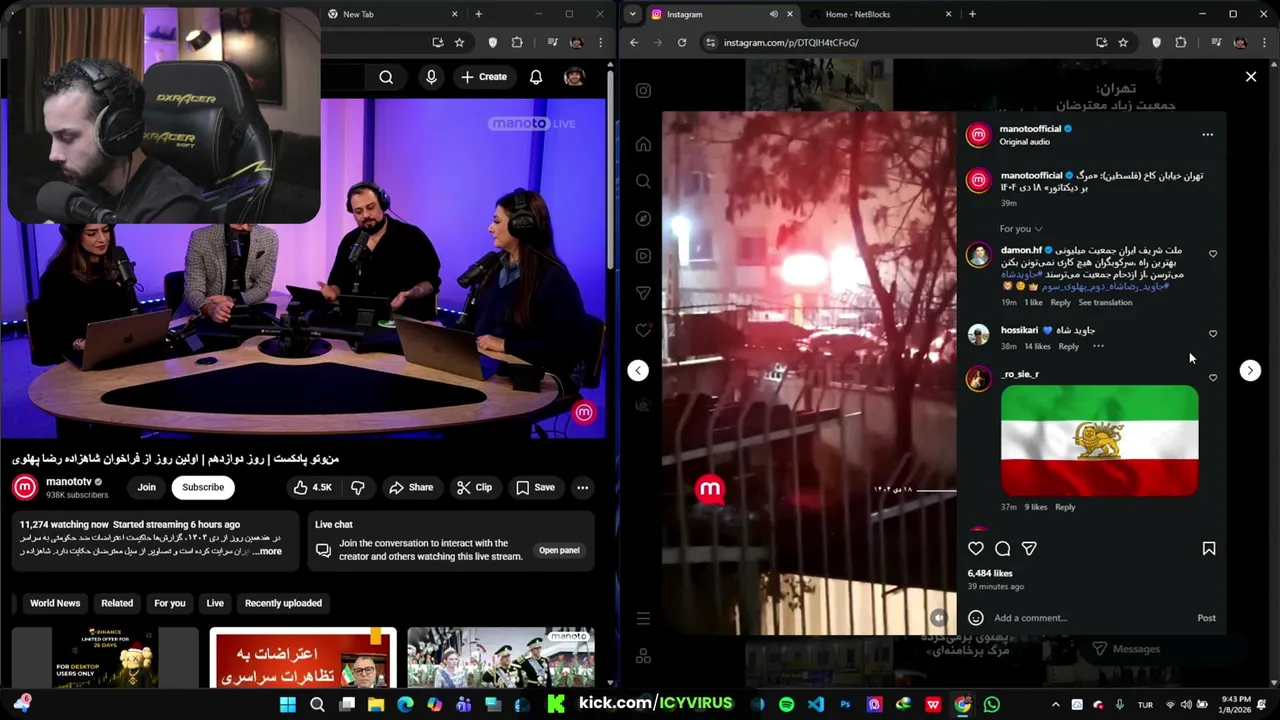The width and height of the screenshot is (1280, 720).
Task: Open YouTube account avatar menu
Action: pos(574,77)
